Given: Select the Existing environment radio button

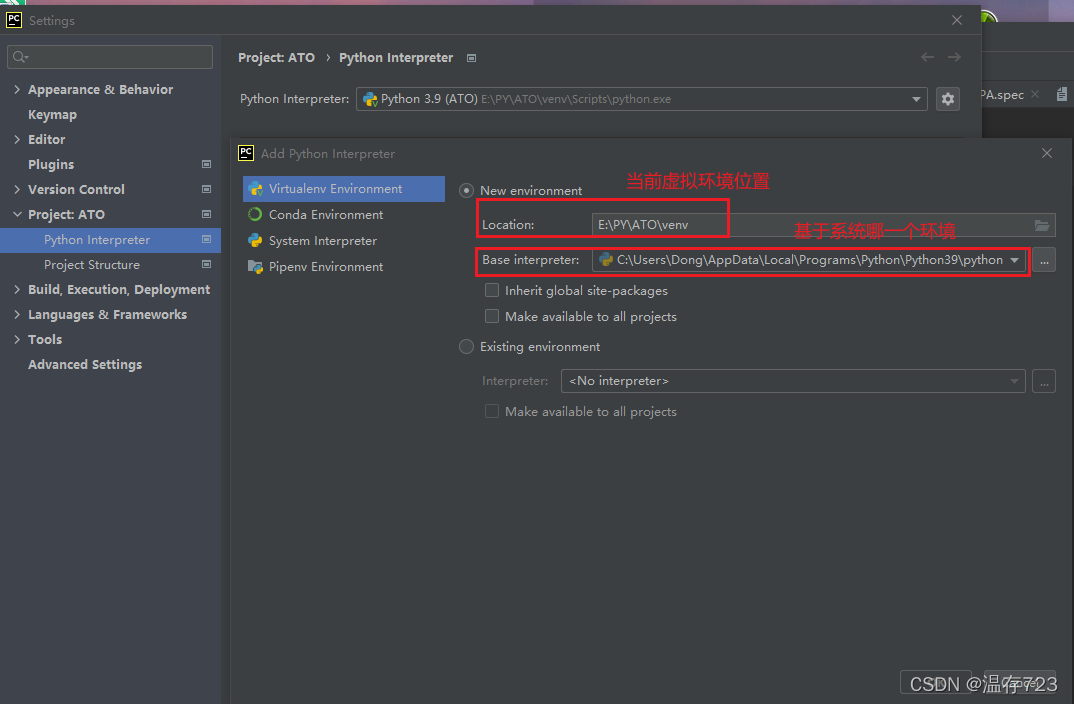Looking at the screenshot, I should 466,347.
